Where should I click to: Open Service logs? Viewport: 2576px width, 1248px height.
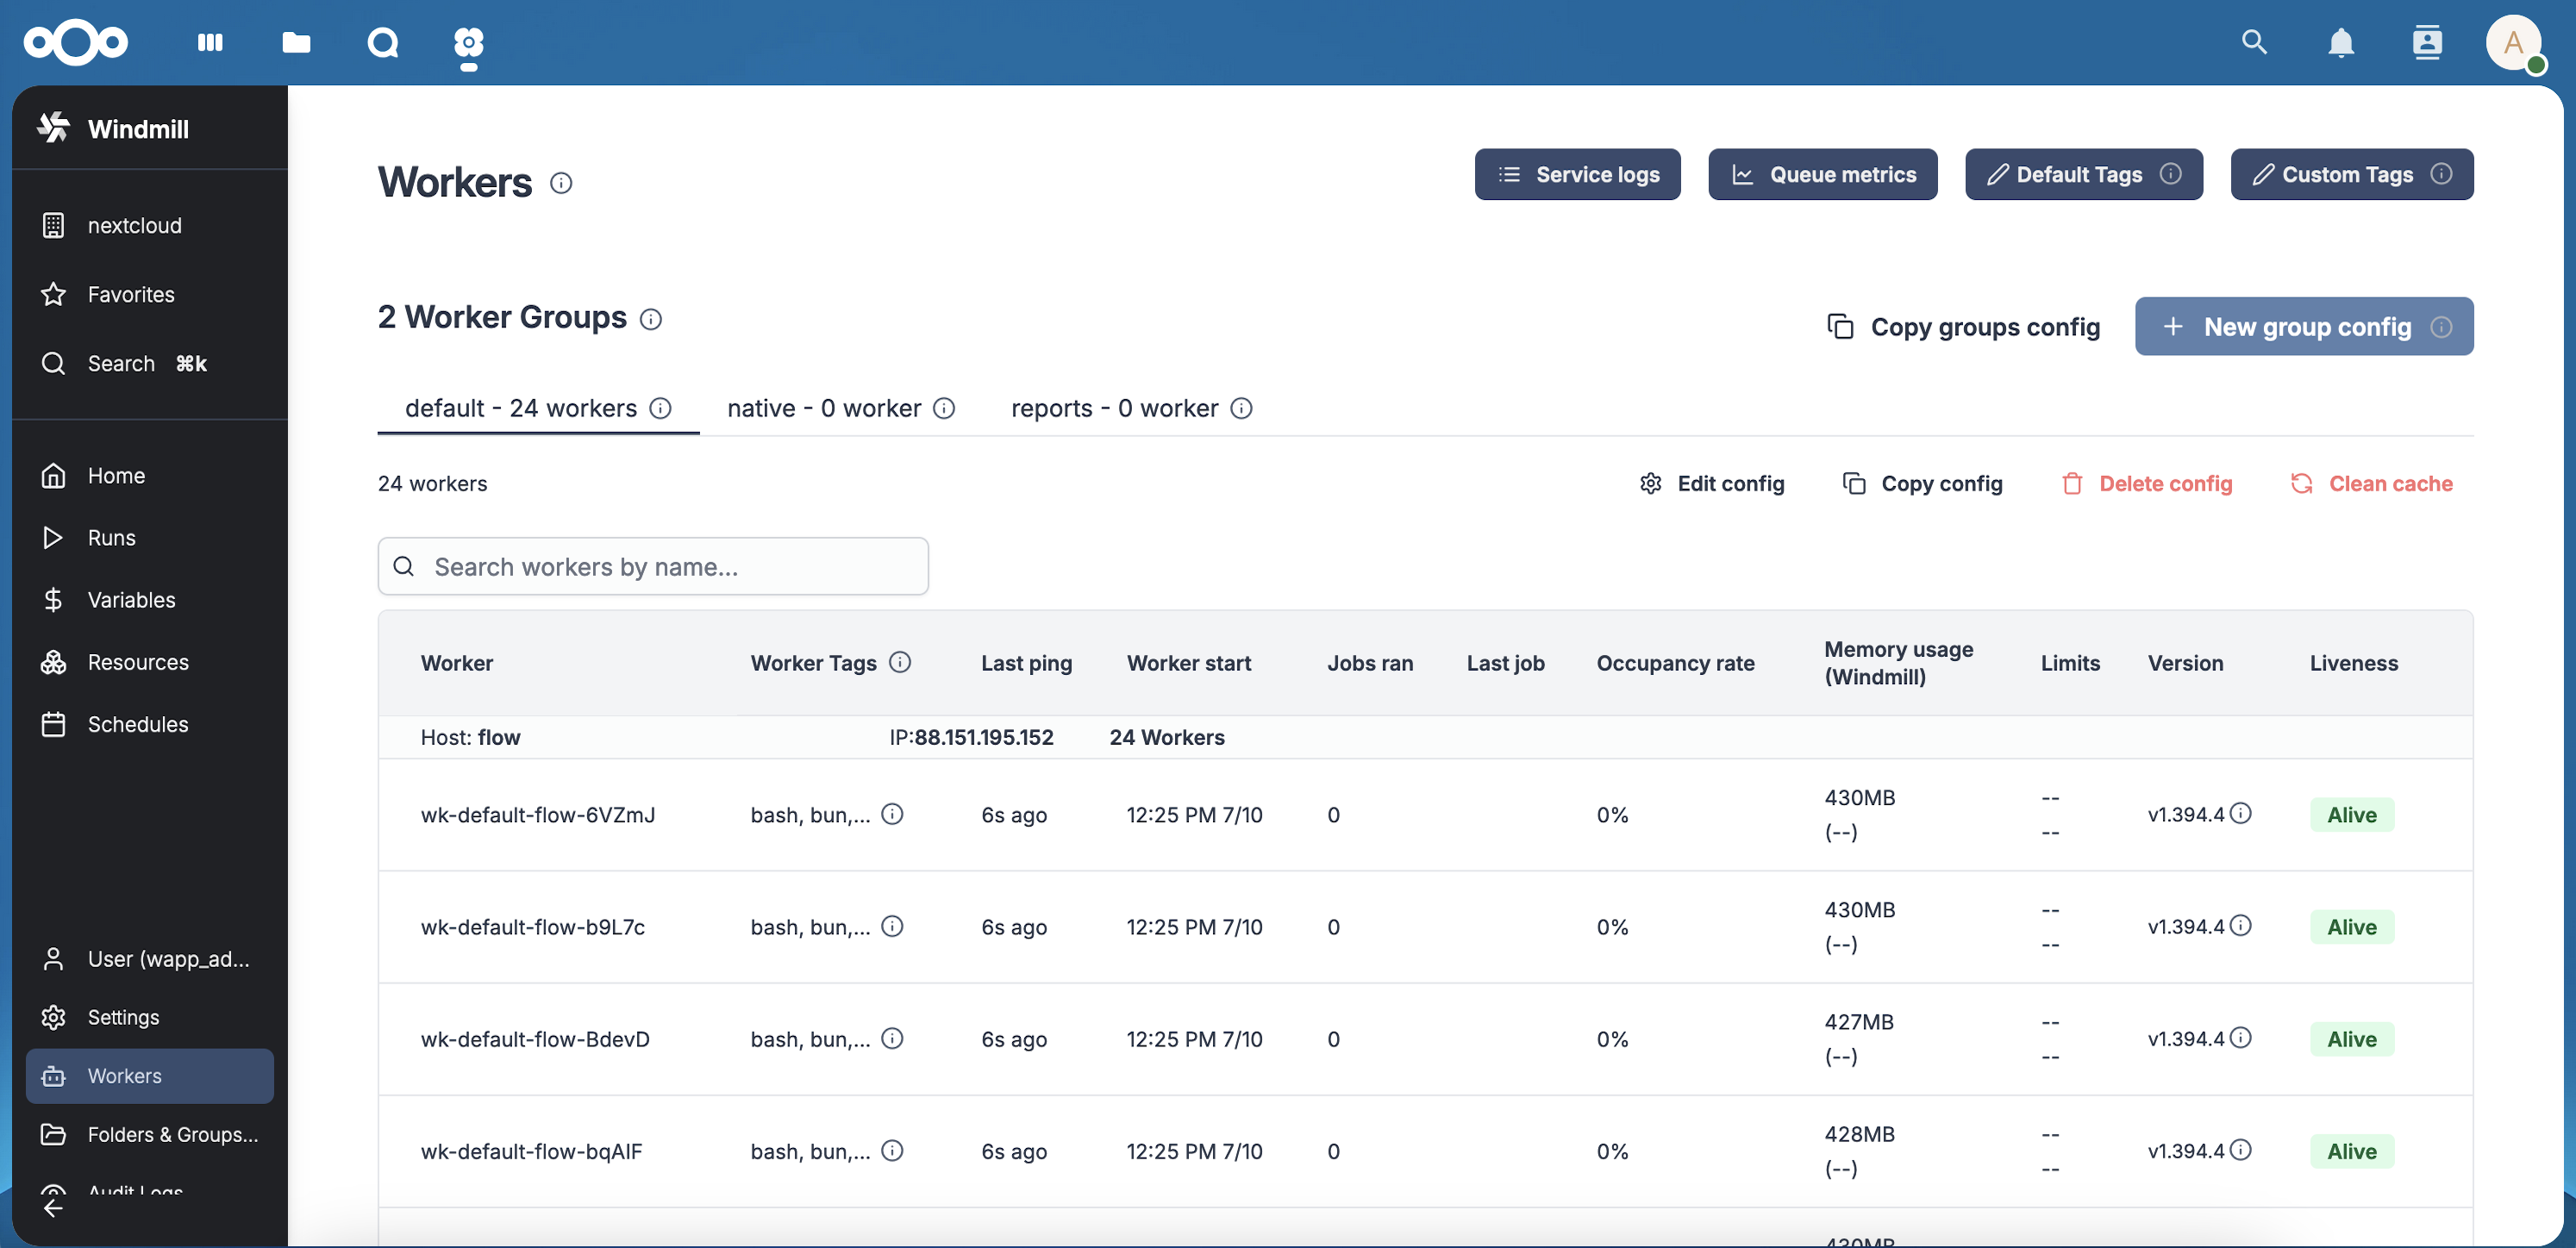tap(1577, 174)
